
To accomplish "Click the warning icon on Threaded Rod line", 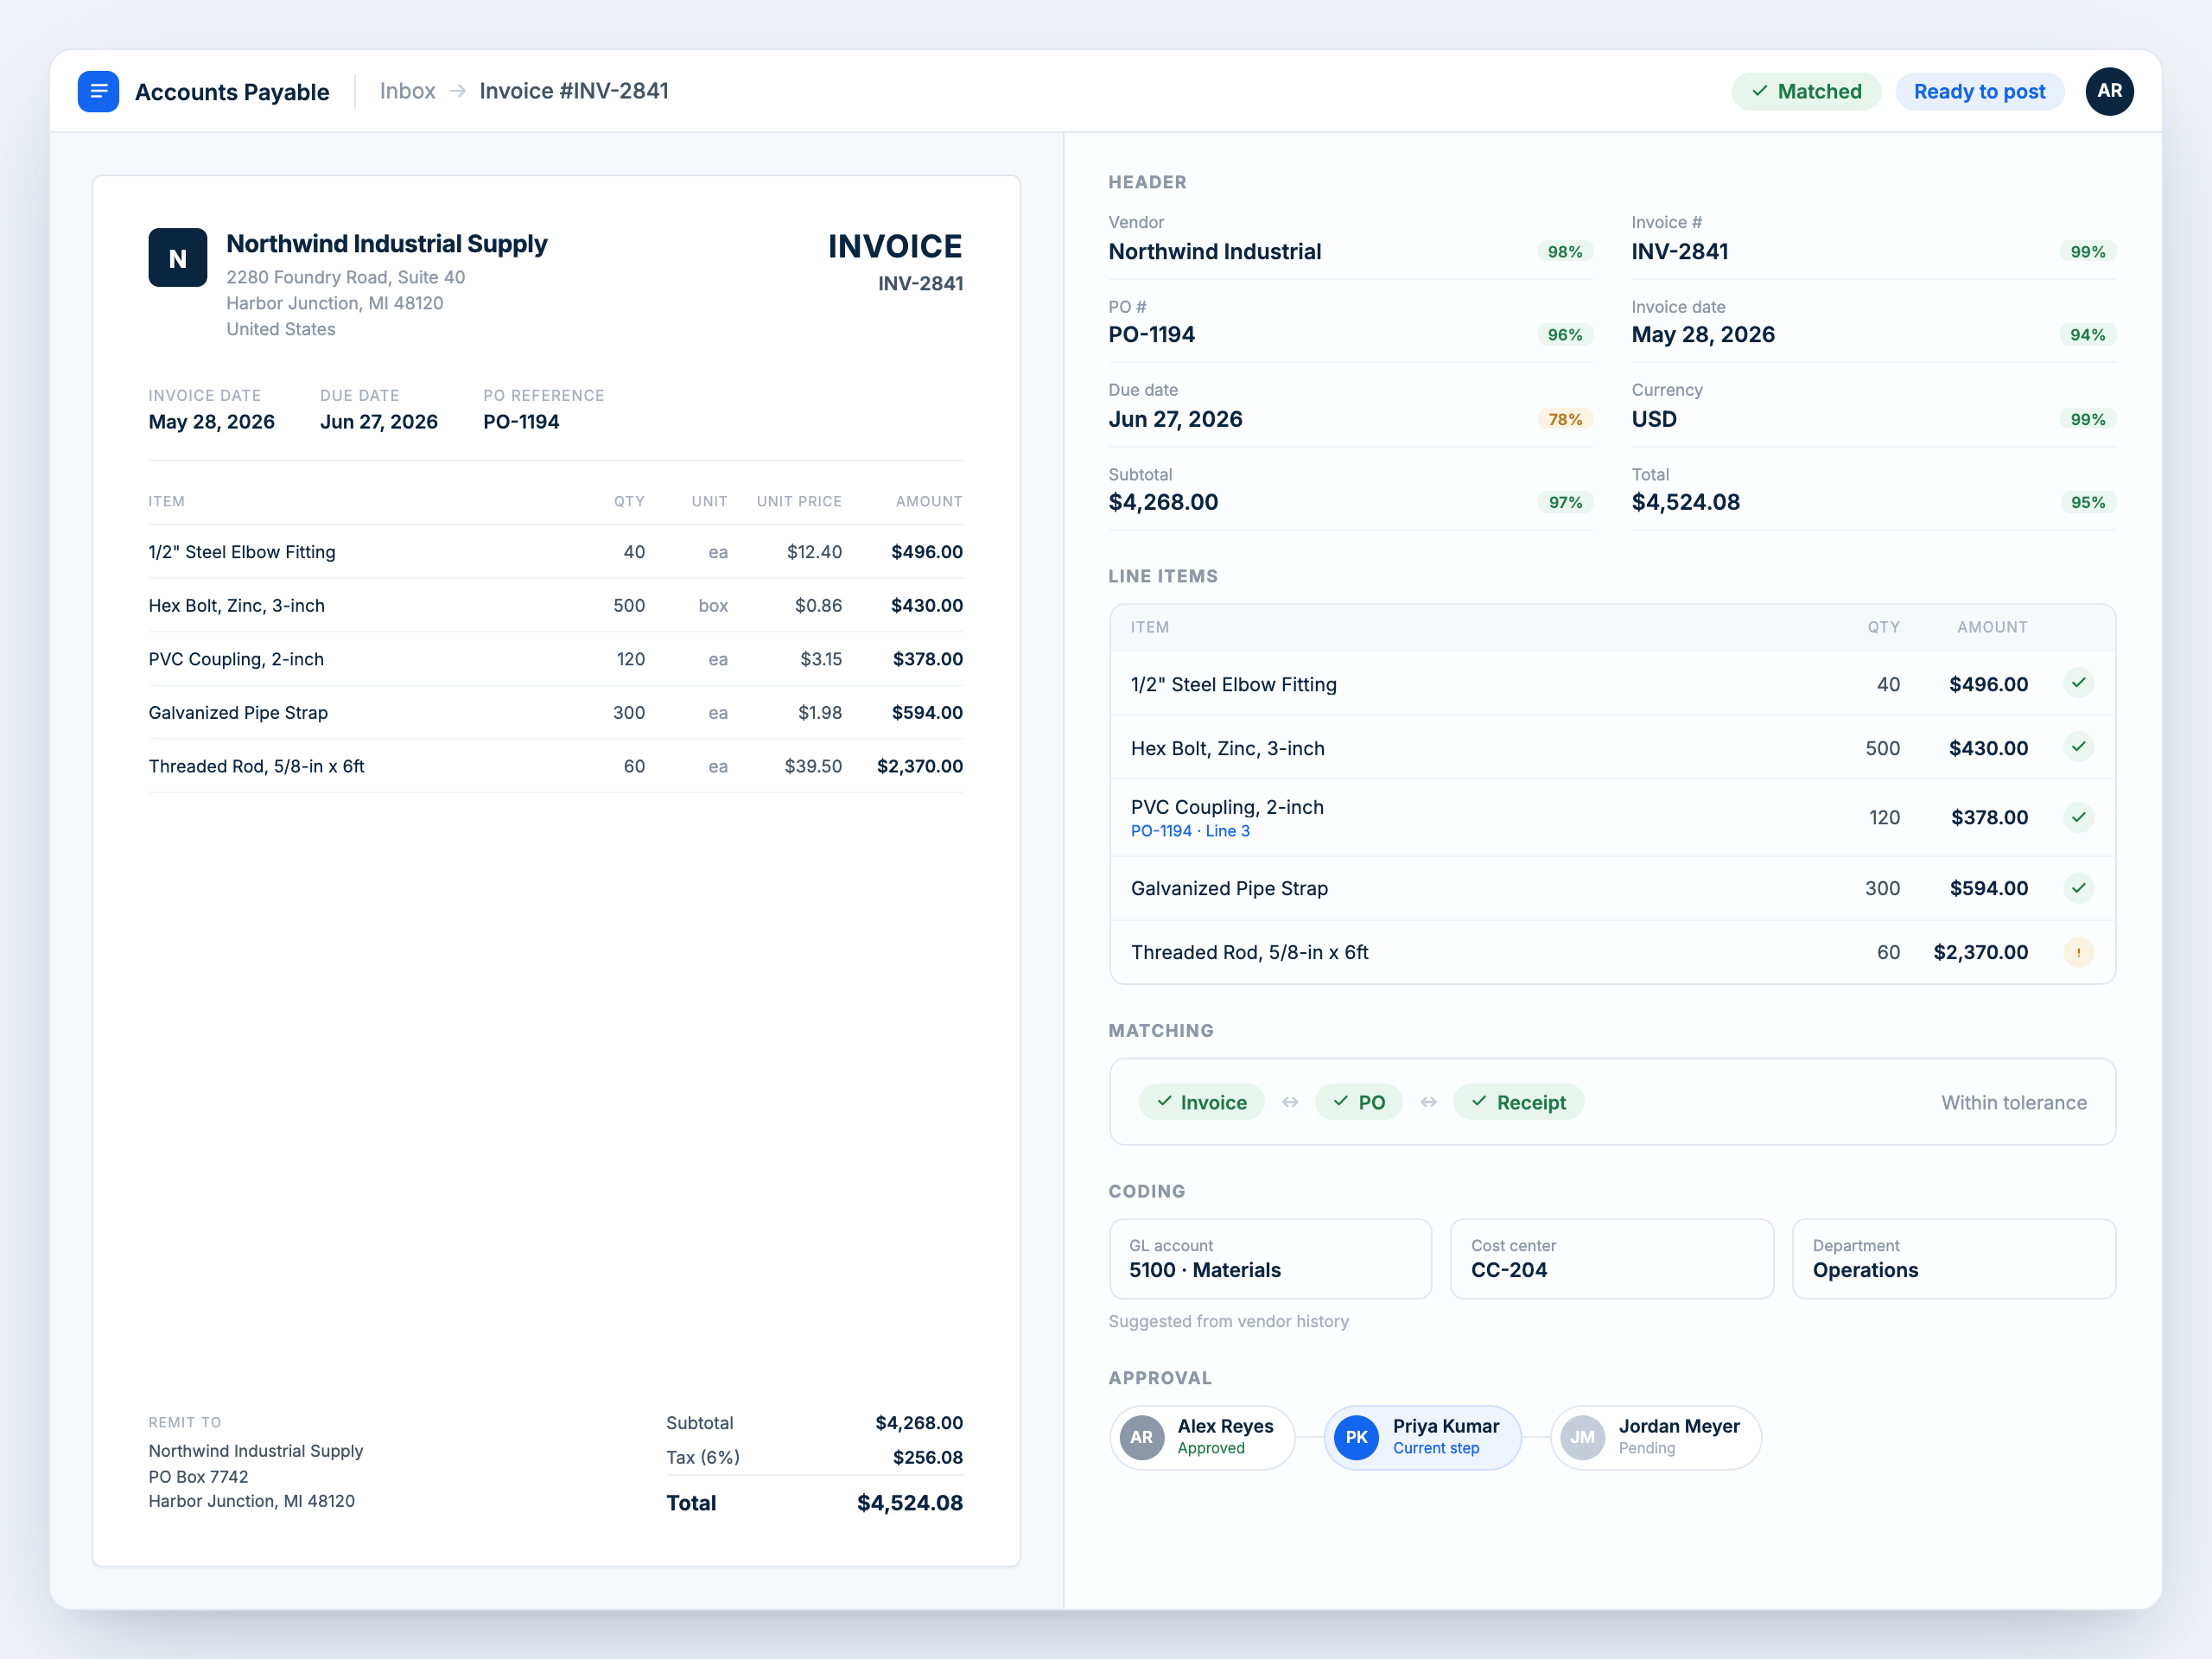I will coord(2078,952).
